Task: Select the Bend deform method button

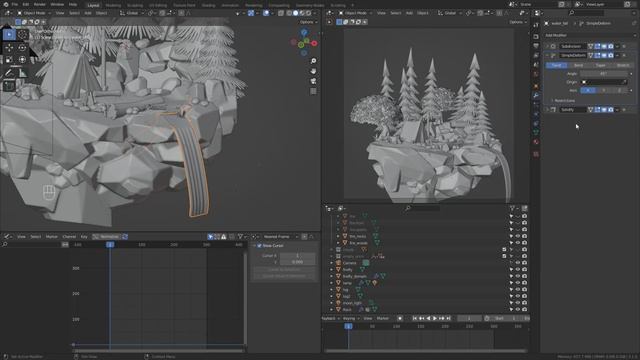Action: (578, 65)
